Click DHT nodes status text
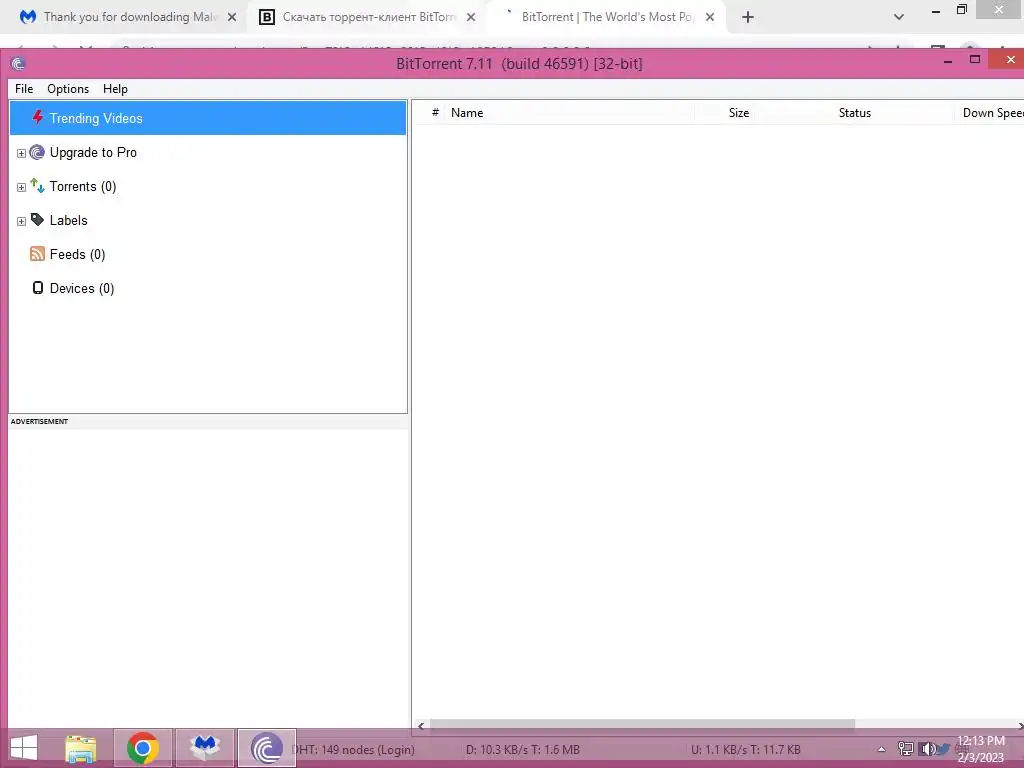 point(354,750)
